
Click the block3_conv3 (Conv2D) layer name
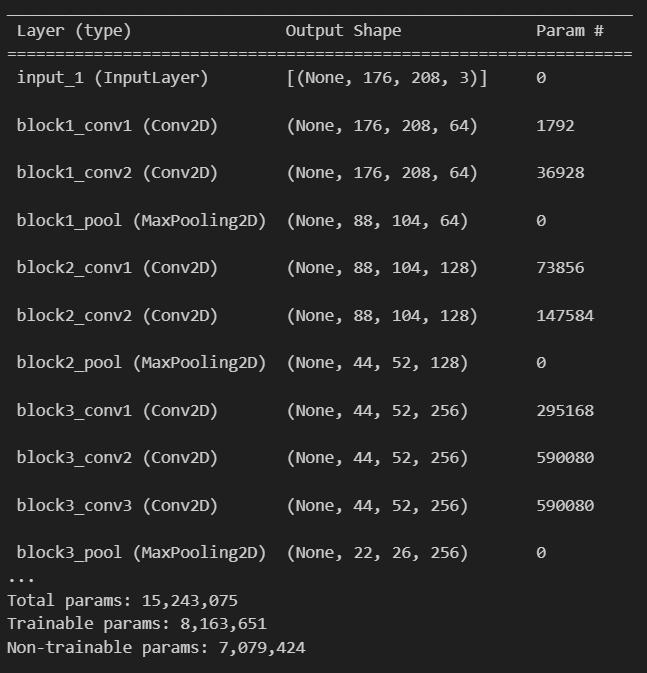coord(117,506)
